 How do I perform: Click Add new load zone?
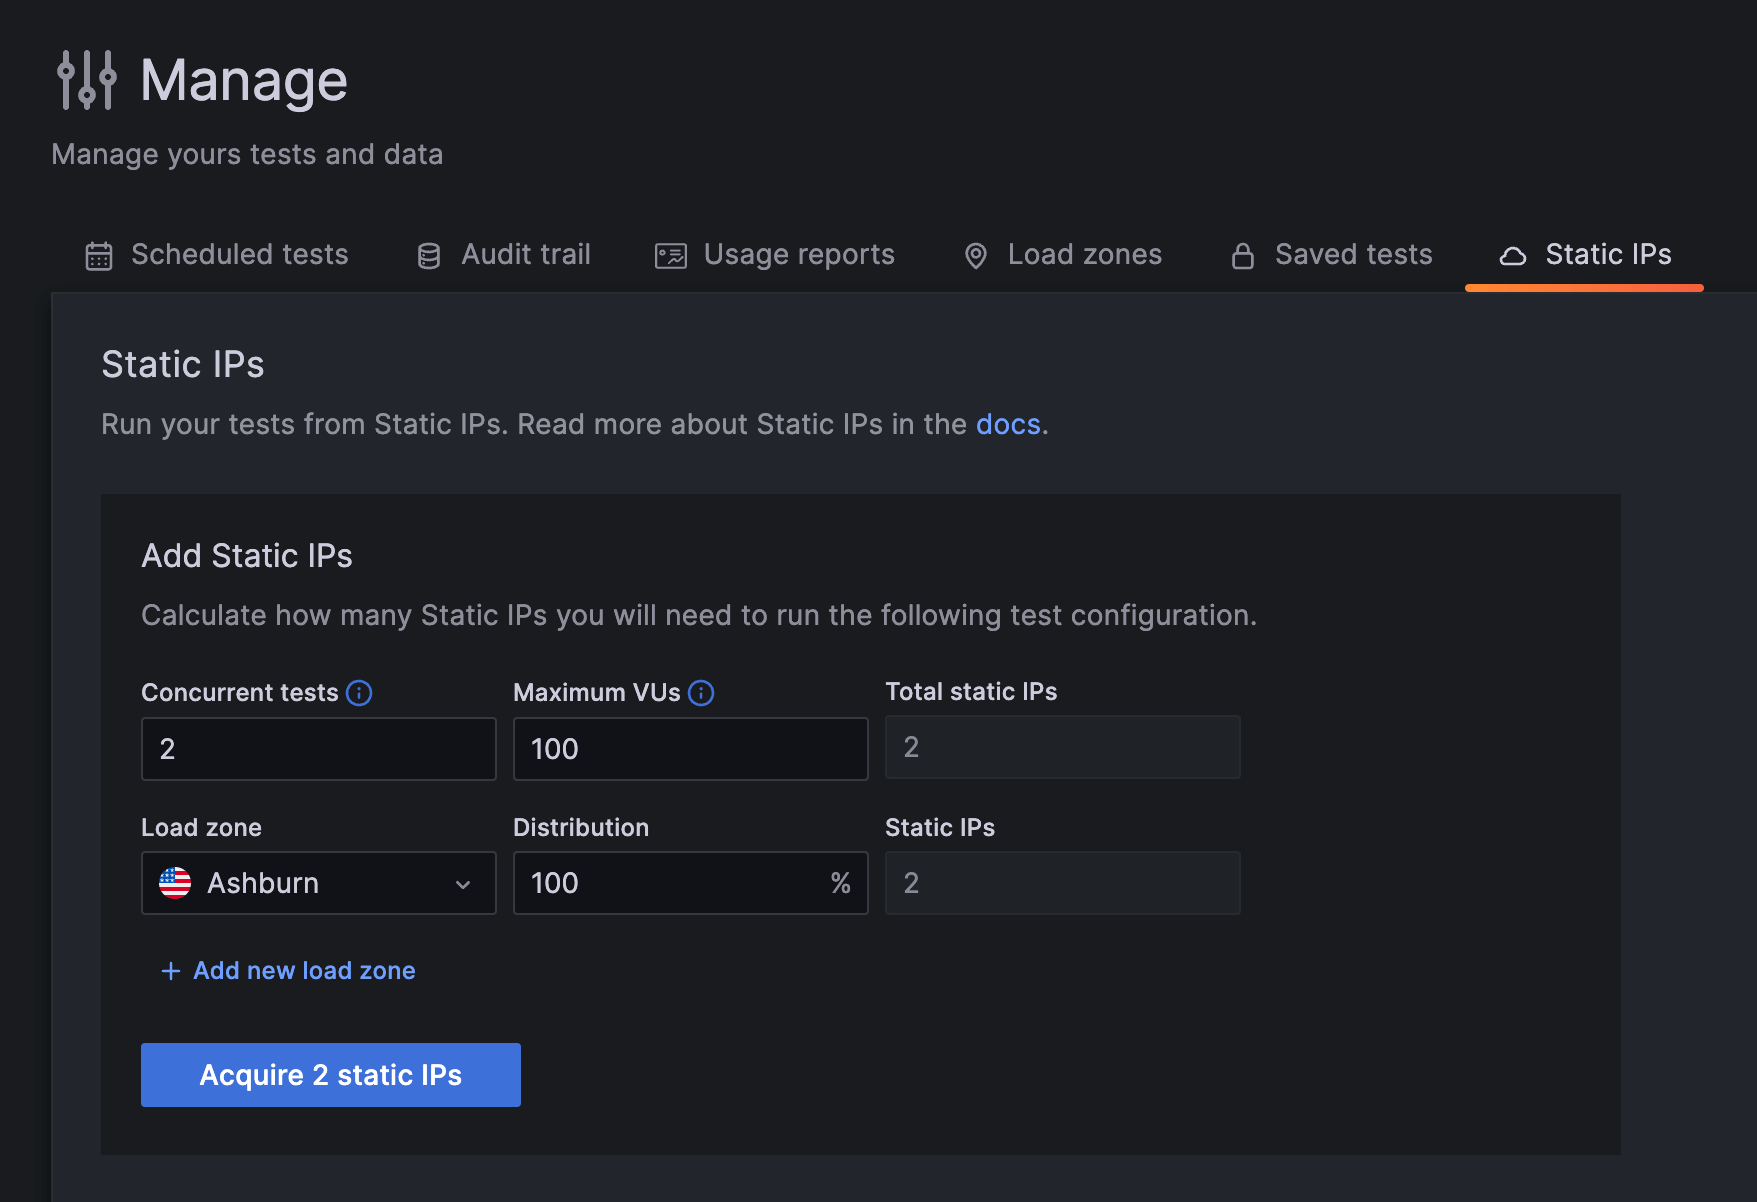pos(303,970)
